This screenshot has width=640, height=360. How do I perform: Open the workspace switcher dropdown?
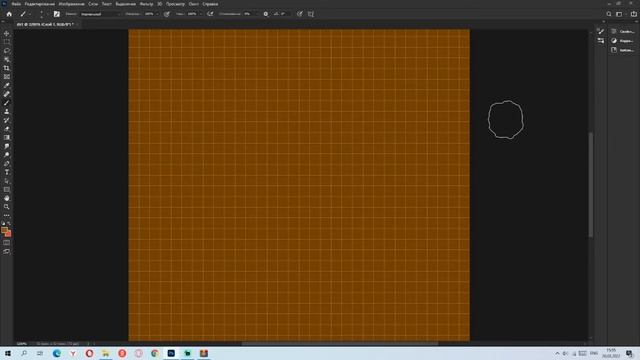620,14
